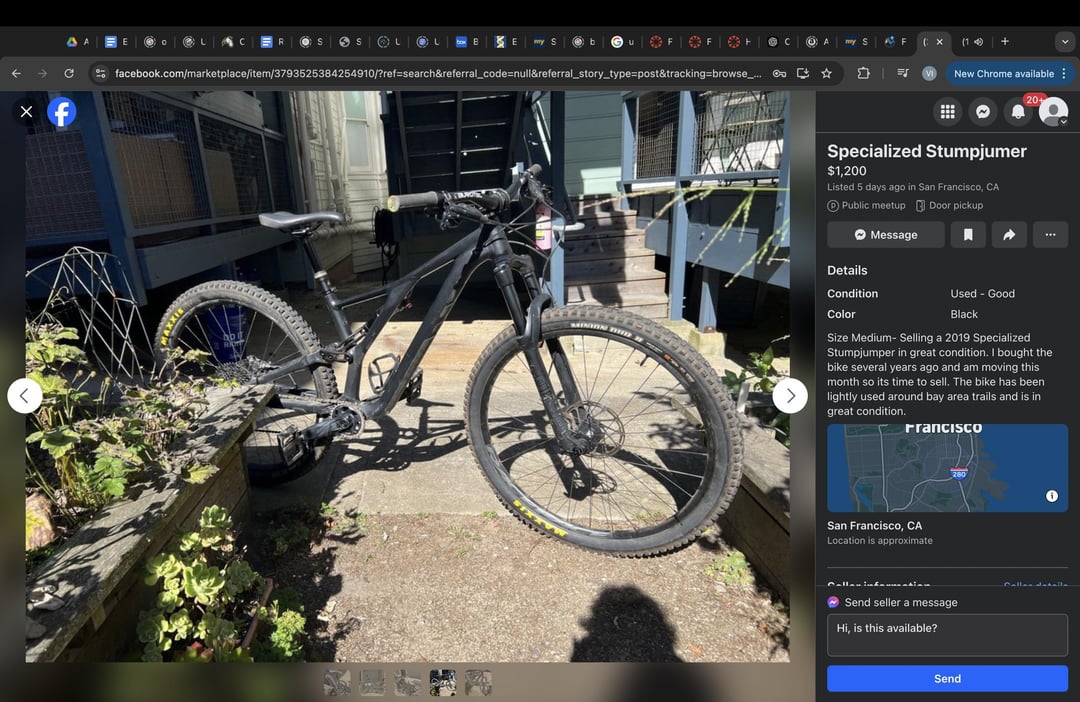
Task: Close the current Facebook tab
Action: coord(939,42)
